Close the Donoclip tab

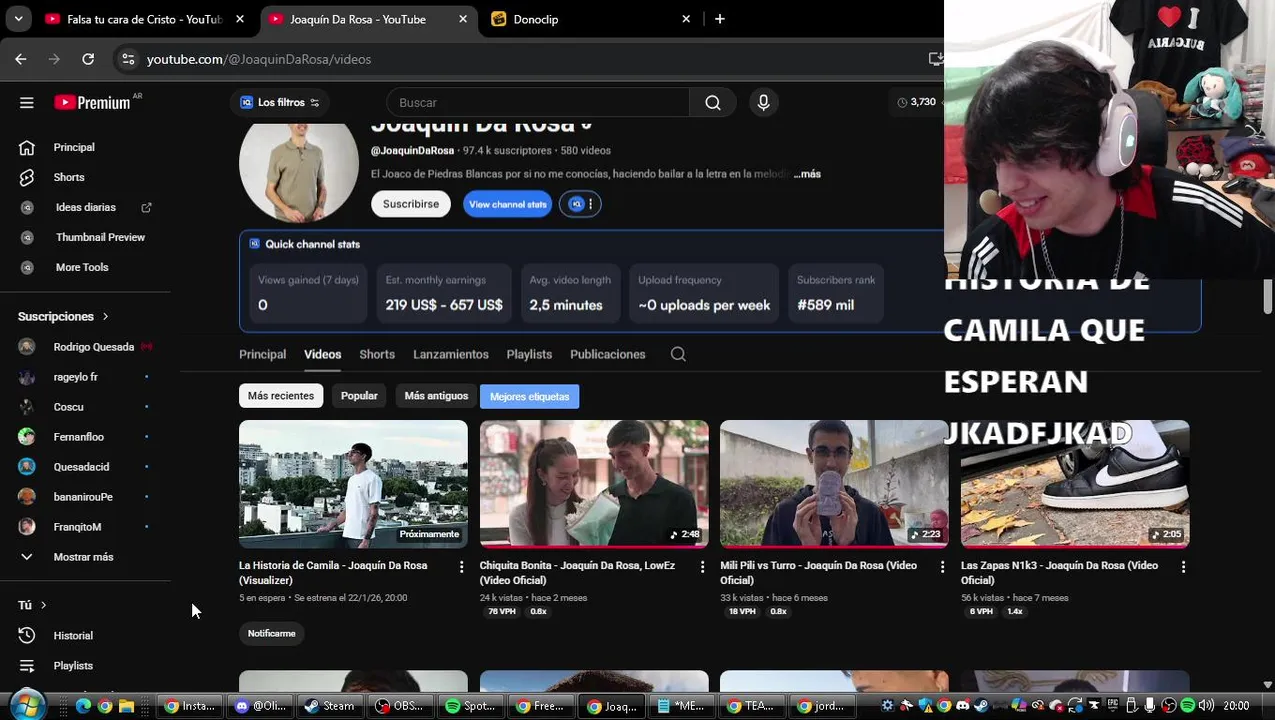[x=686, y=19]
